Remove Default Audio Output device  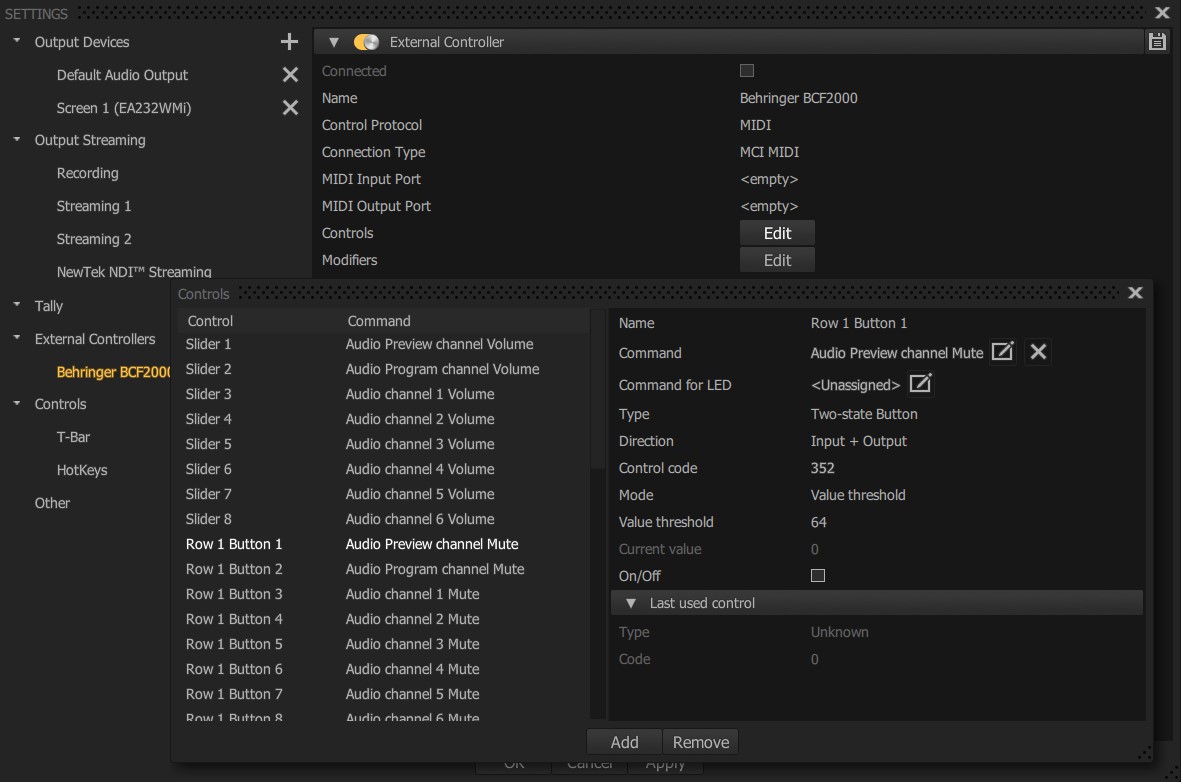290,75
